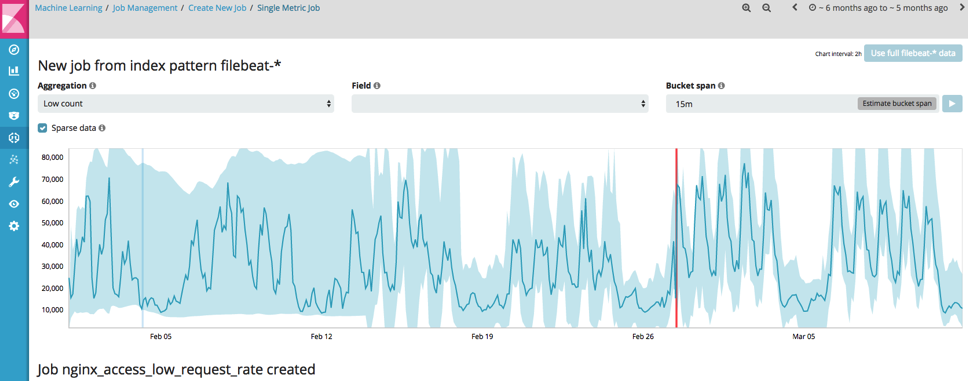Screen dimensions: 968x381
Task: Open the time picker range text
Action: (x=878, y=8)
